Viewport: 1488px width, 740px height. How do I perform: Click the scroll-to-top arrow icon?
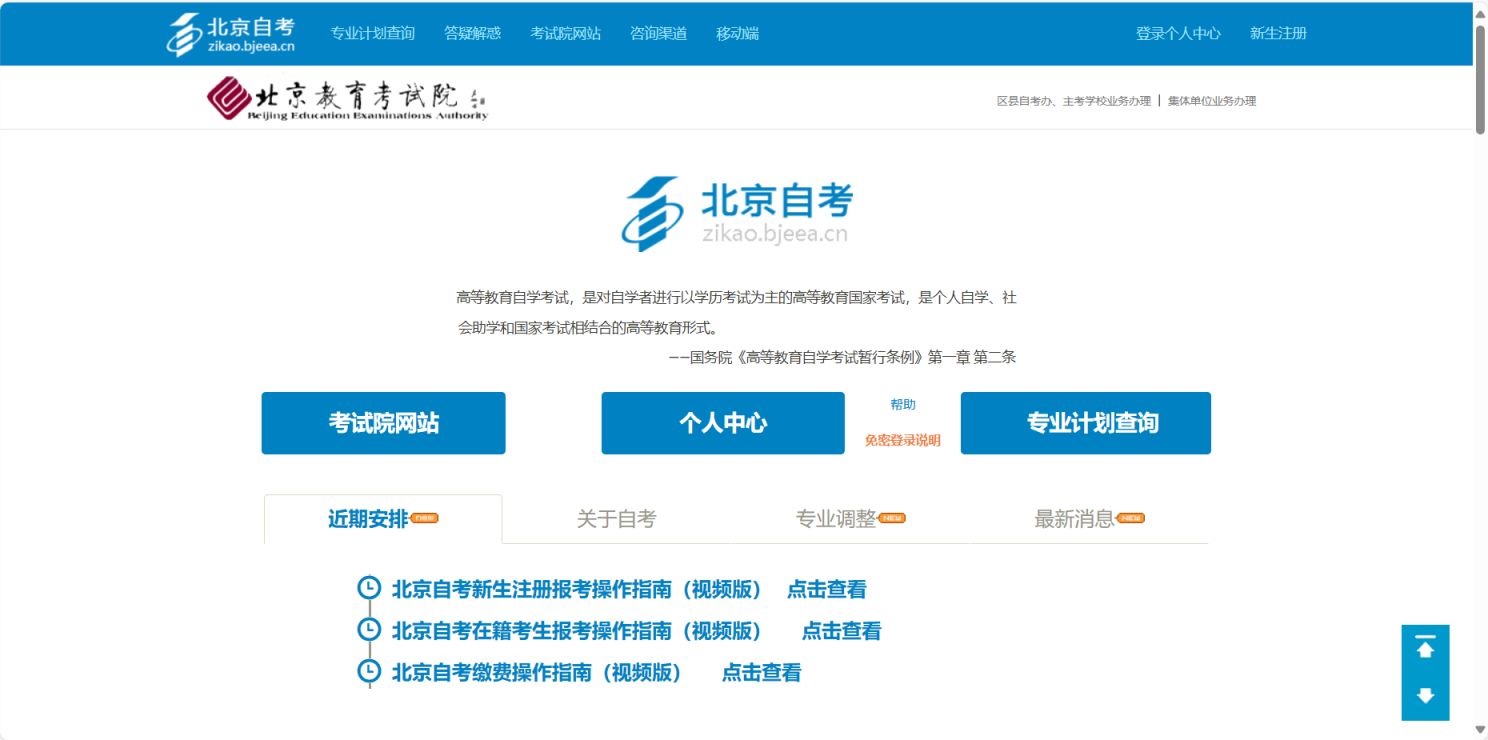pos(1425,648)
